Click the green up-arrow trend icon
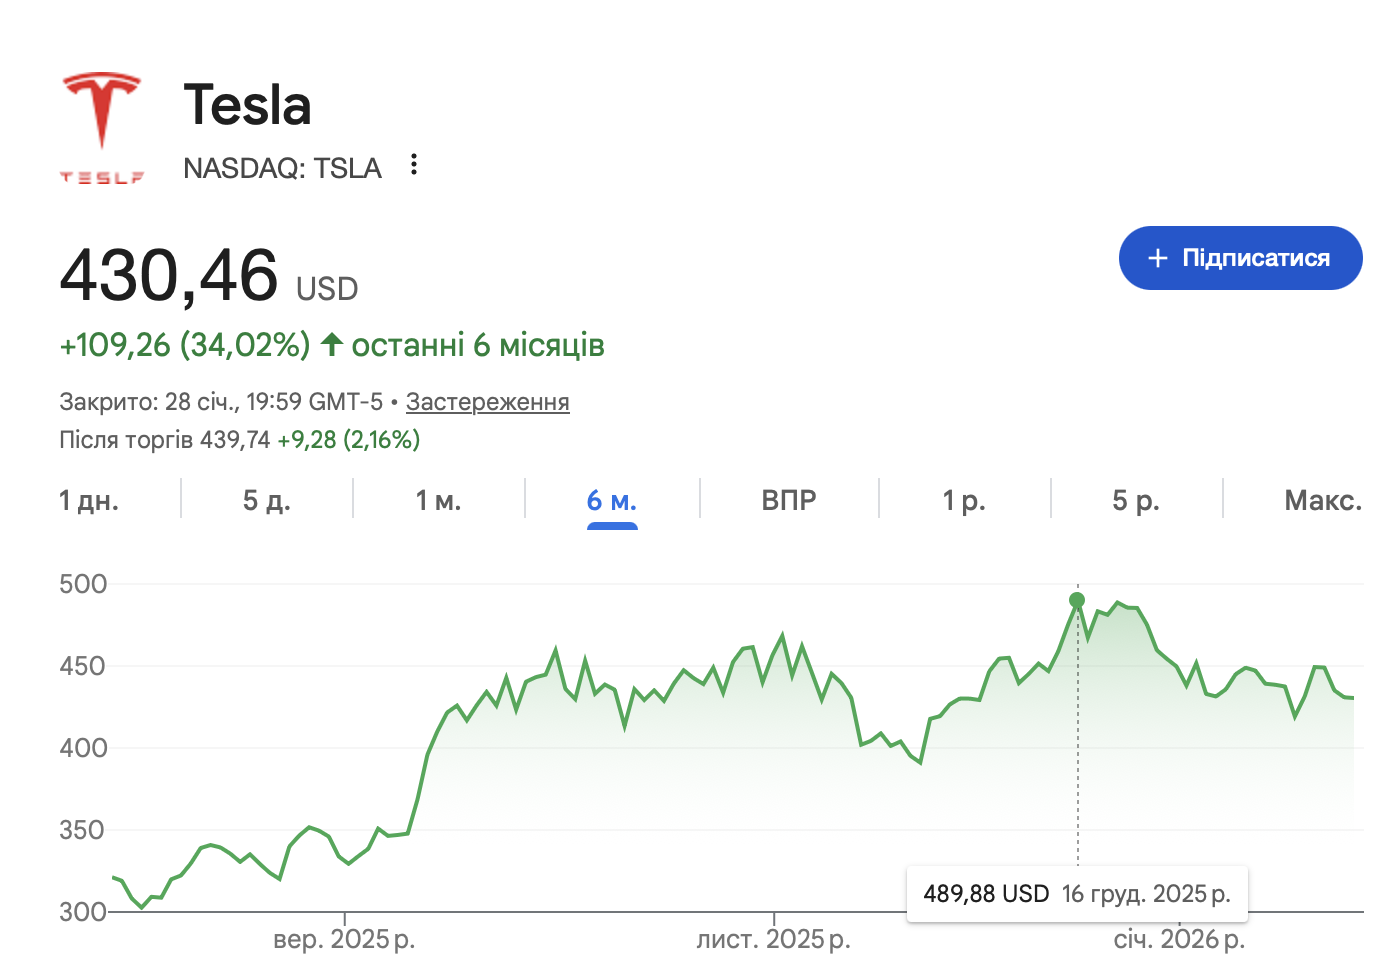 coord(332,345)
